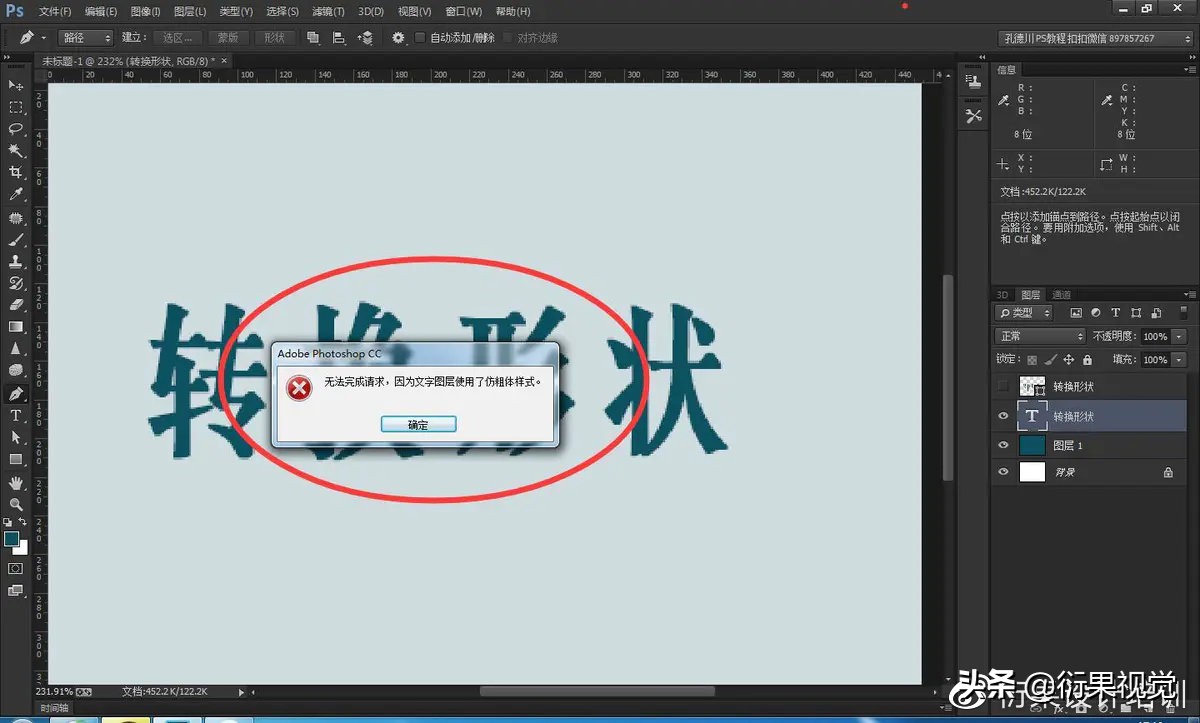Open the 类型 layer filter dropdown
1200x723 pixels.
(x=1024, y=313)
